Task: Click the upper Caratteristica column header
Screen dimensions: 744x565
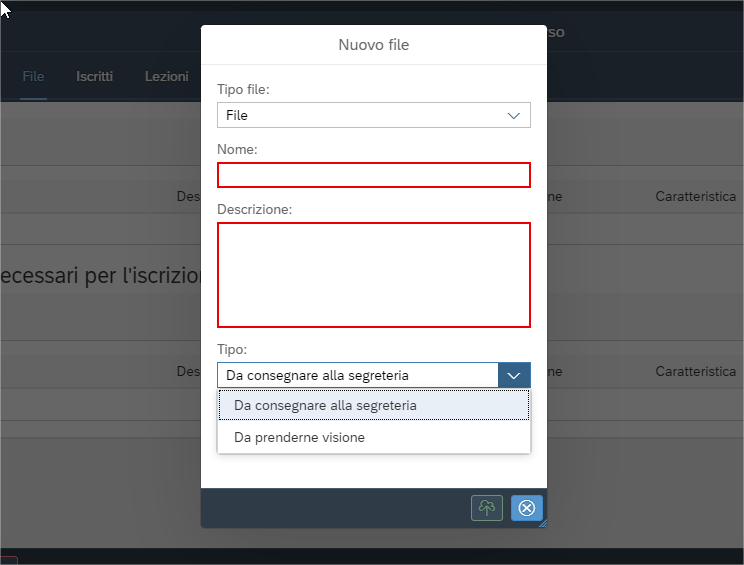Action: (x=695, y=197)
